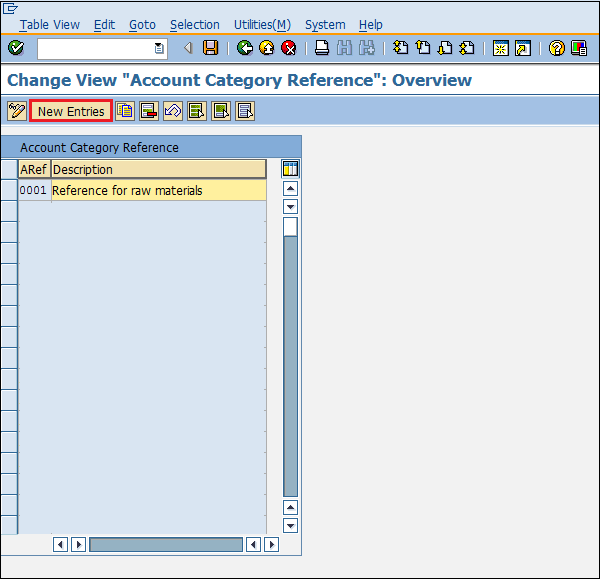
Task: Open the table column settings icon
Action: click(290, 169)
